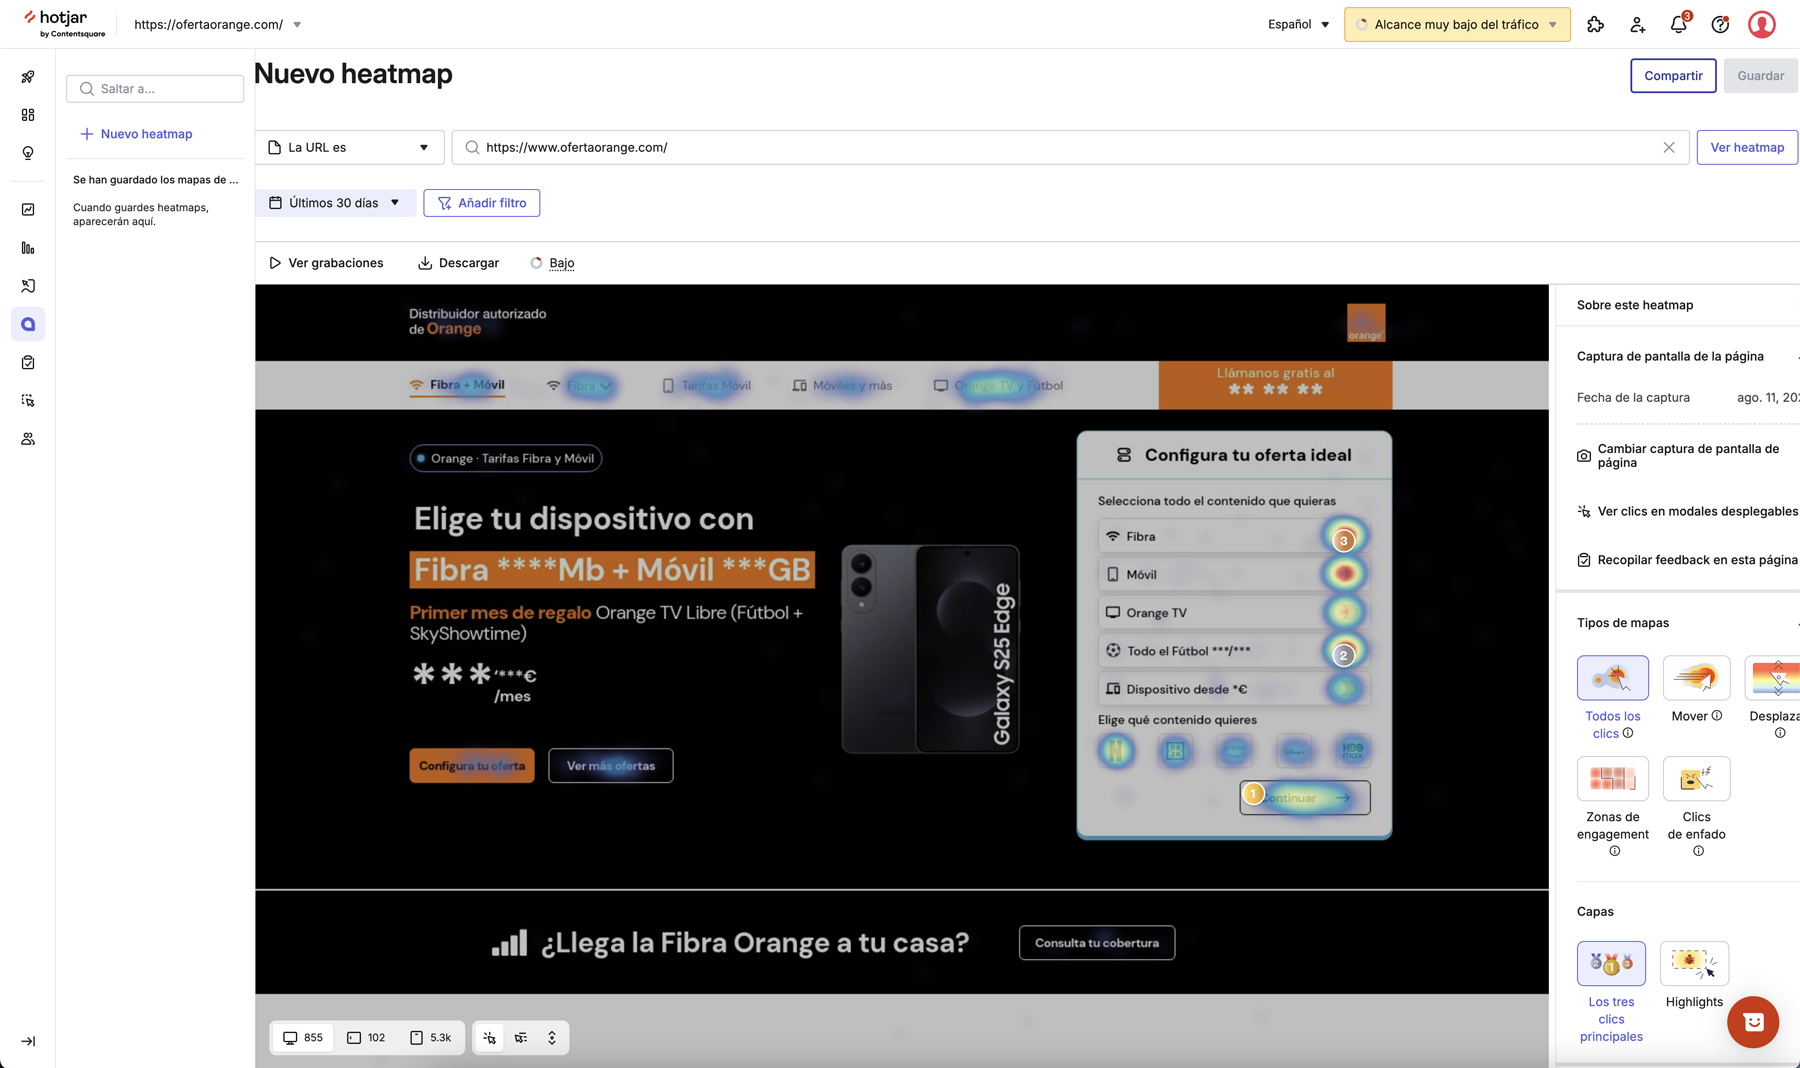Enable the Highlights layer

coord(1694,963)
